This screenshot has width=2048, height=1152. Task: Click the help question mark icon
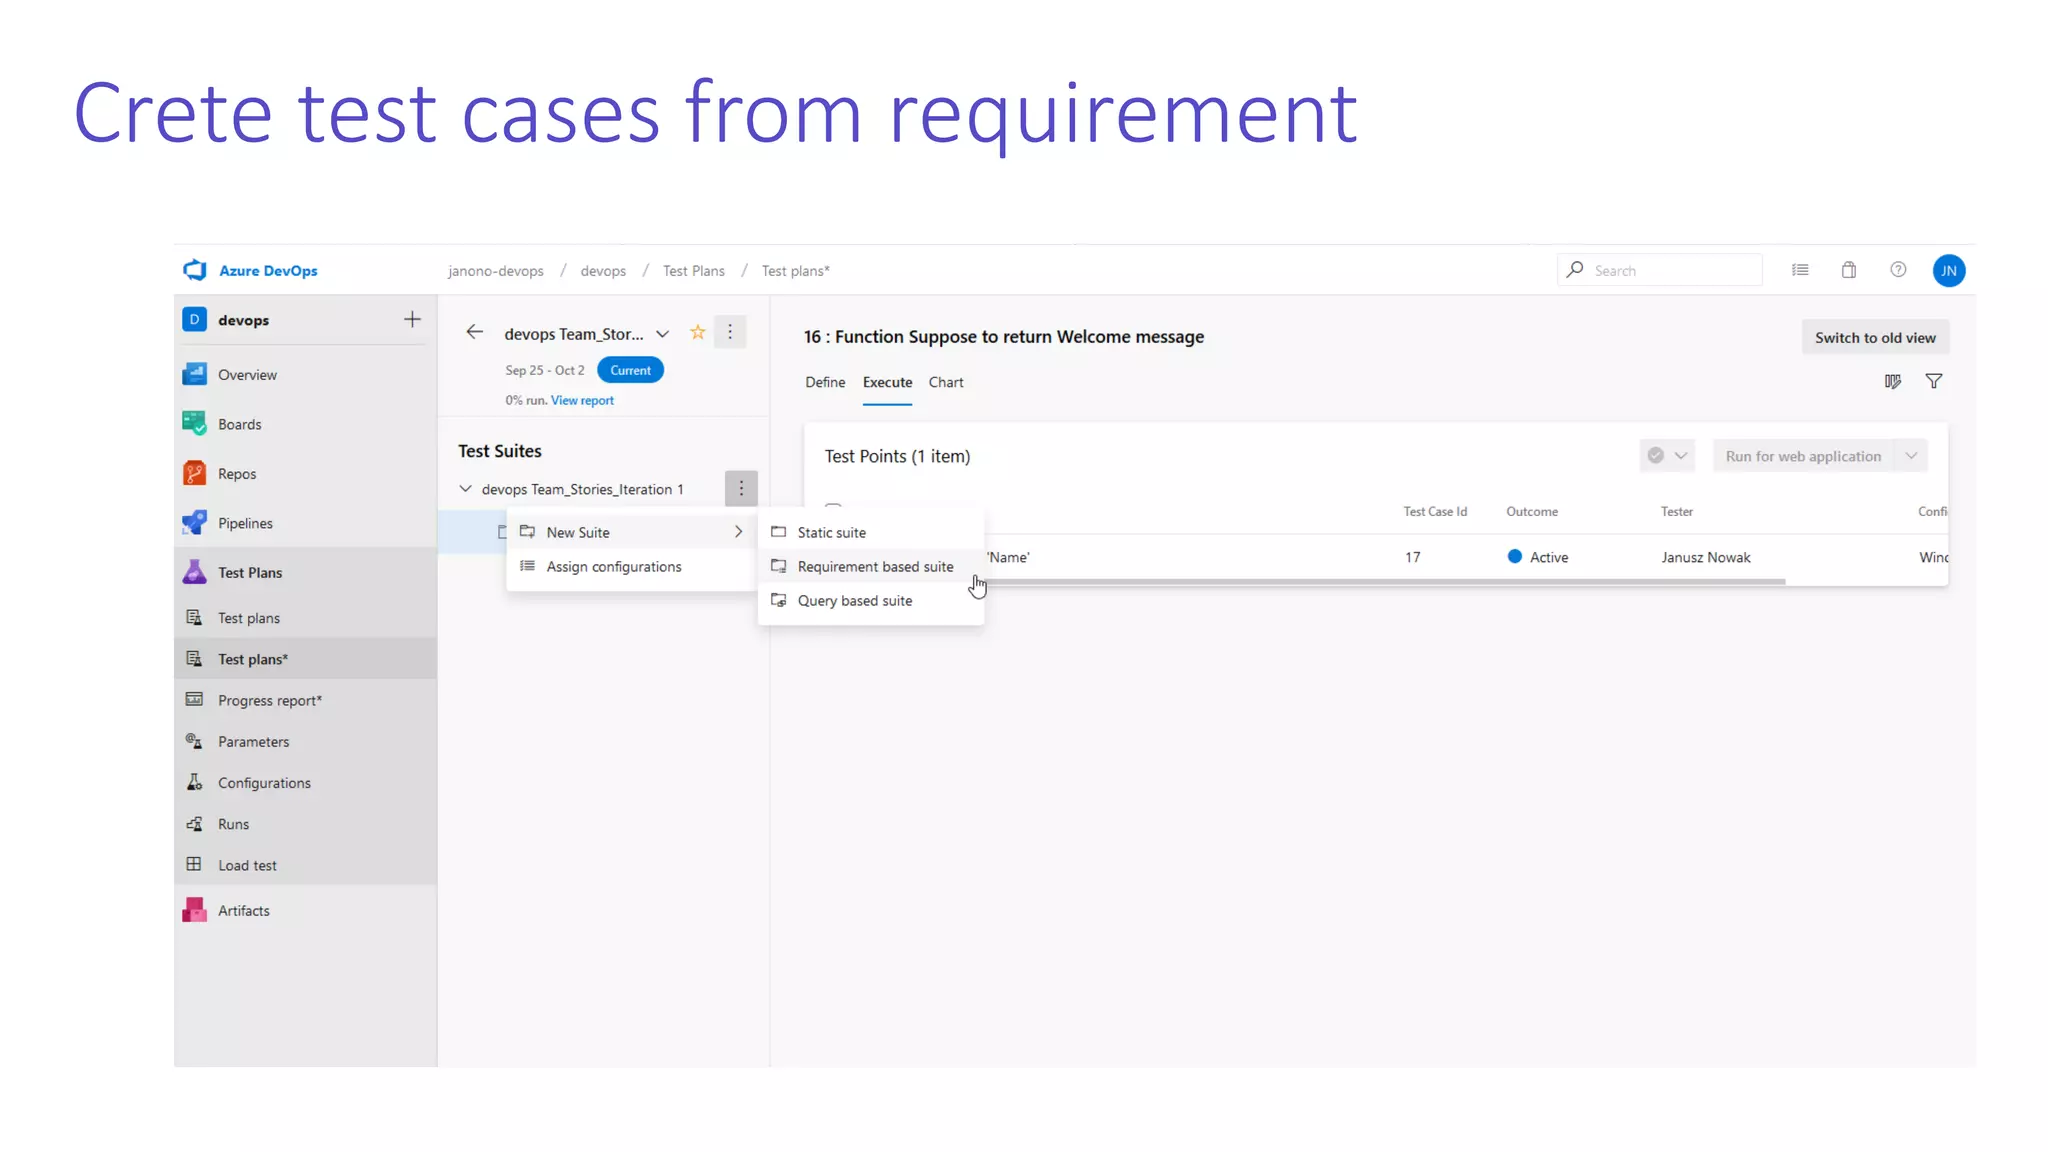pyautogui.click(x=1898, y=270)
